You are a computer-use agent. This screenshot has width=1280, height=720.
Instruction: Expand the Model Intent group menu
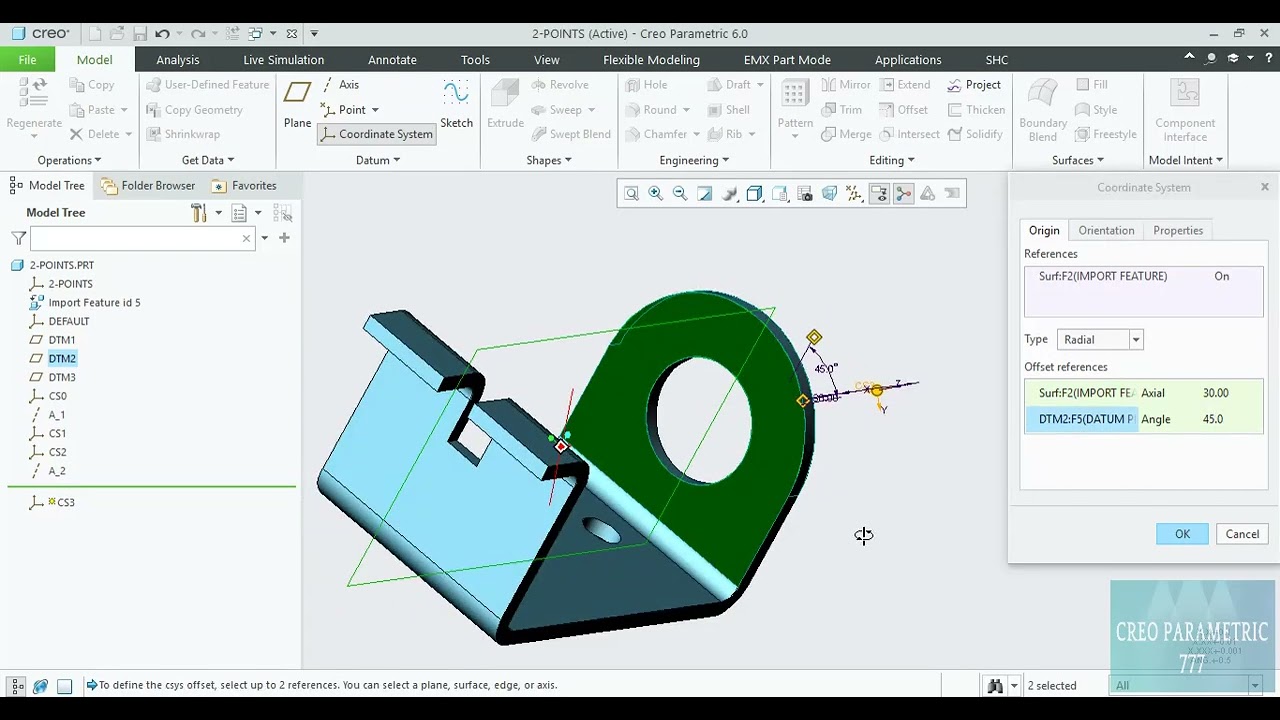[1185, 160]
